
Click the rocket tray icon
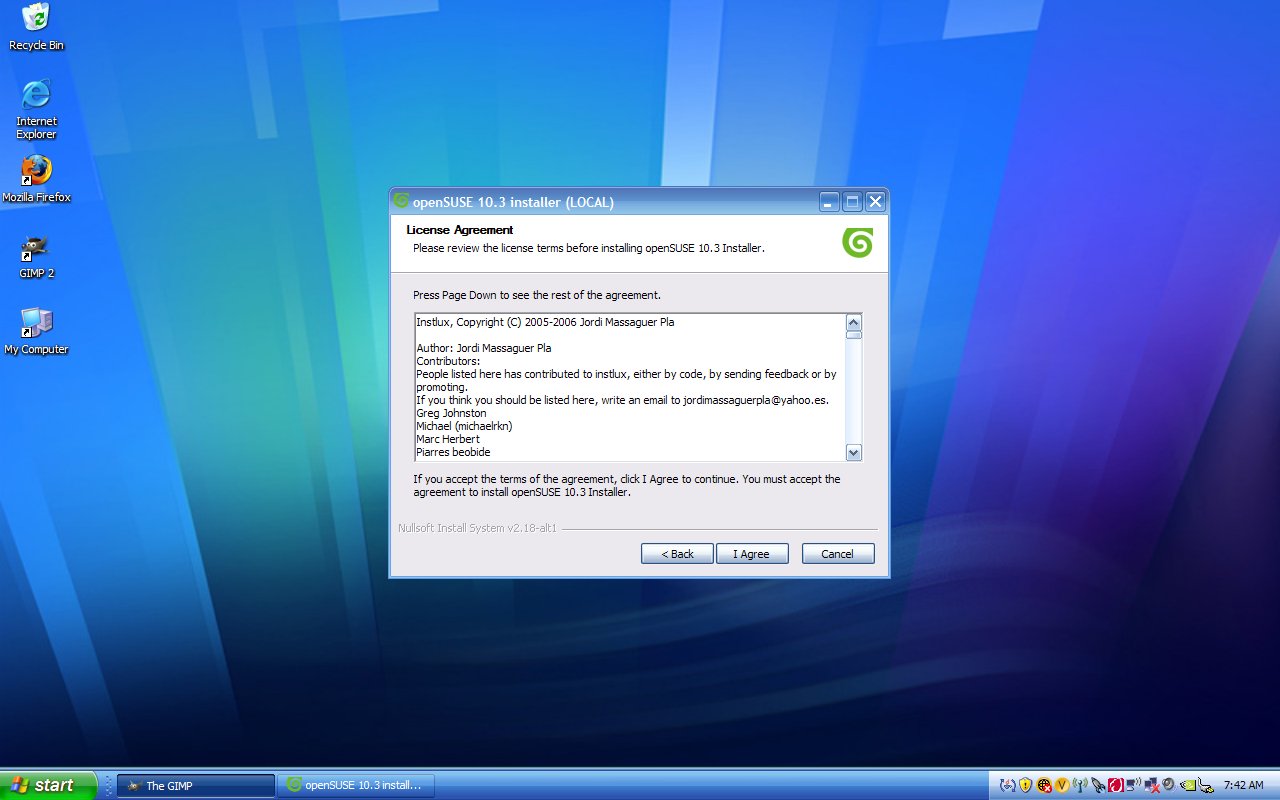[x=1098, y=785]
